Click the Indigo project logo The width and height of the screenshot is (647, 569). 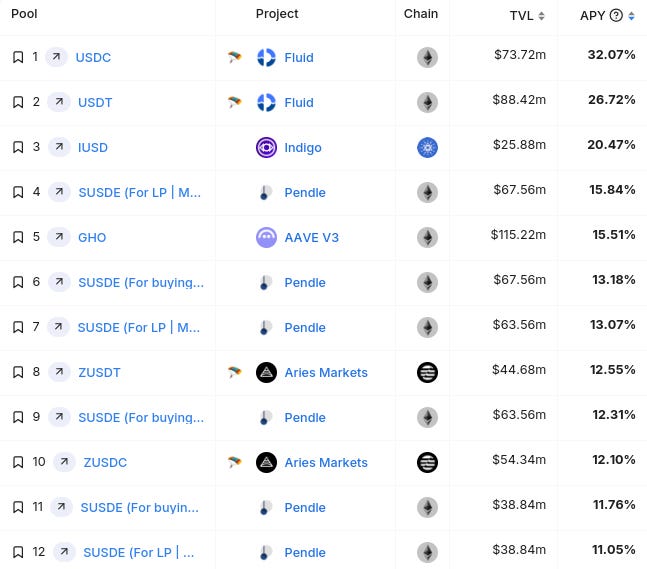266,147
